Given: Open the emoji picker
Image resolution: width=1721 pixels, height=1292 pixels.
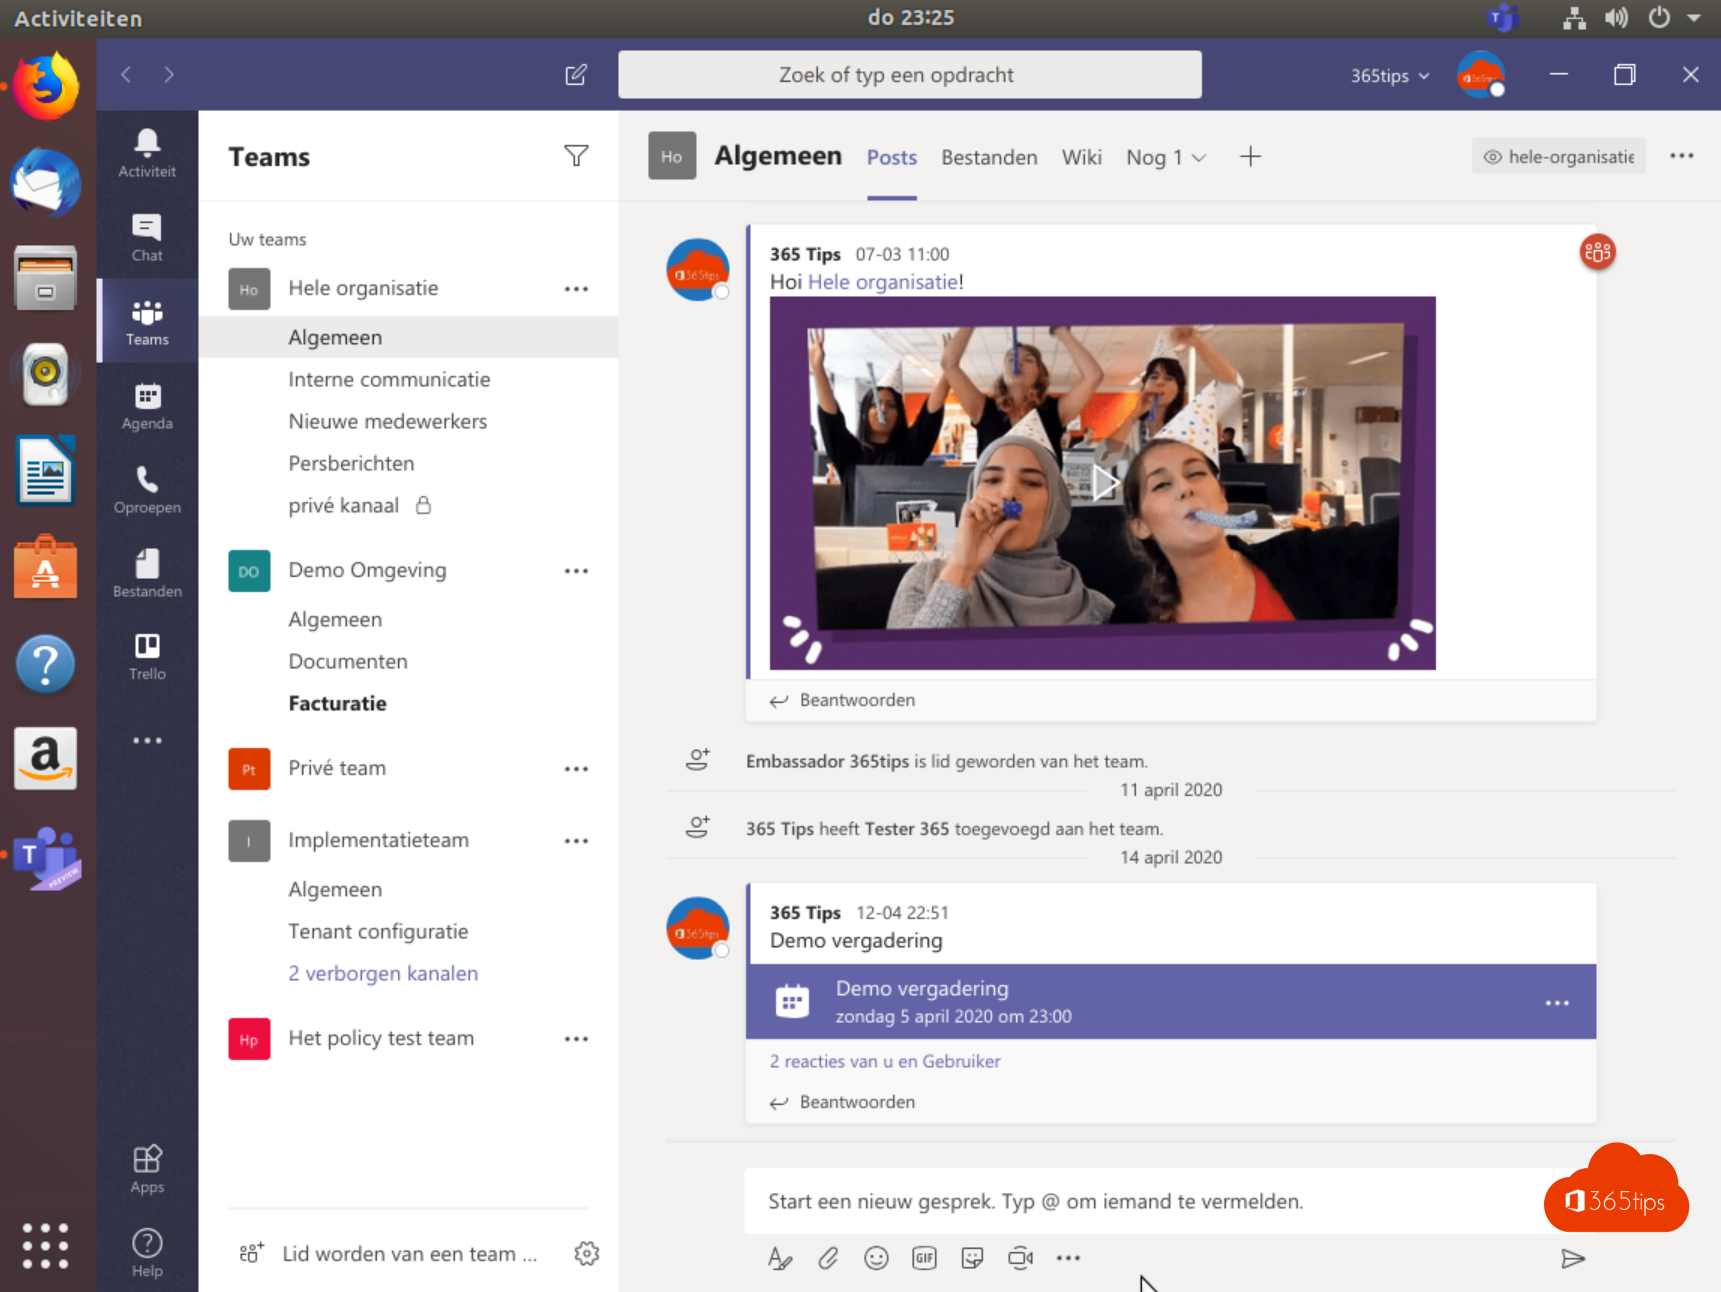Looking at the screenshot, I should click(x=876, y=1258).
